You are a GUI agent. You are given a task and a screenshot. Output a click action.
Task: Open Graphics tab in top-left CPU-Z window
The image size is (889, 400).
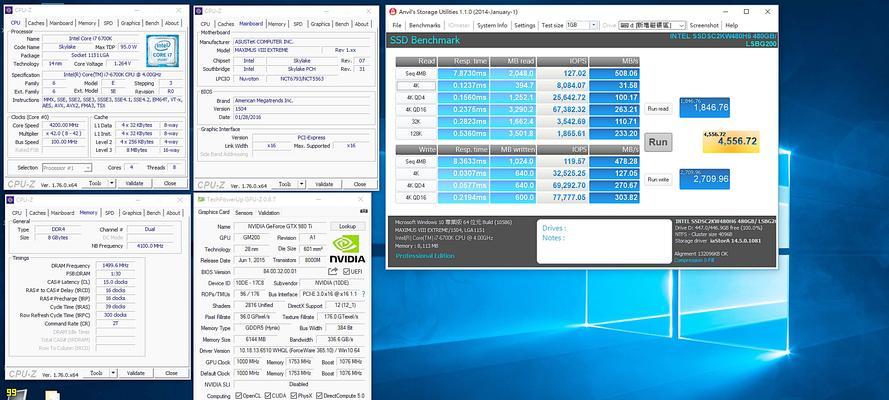coord(130,23)
